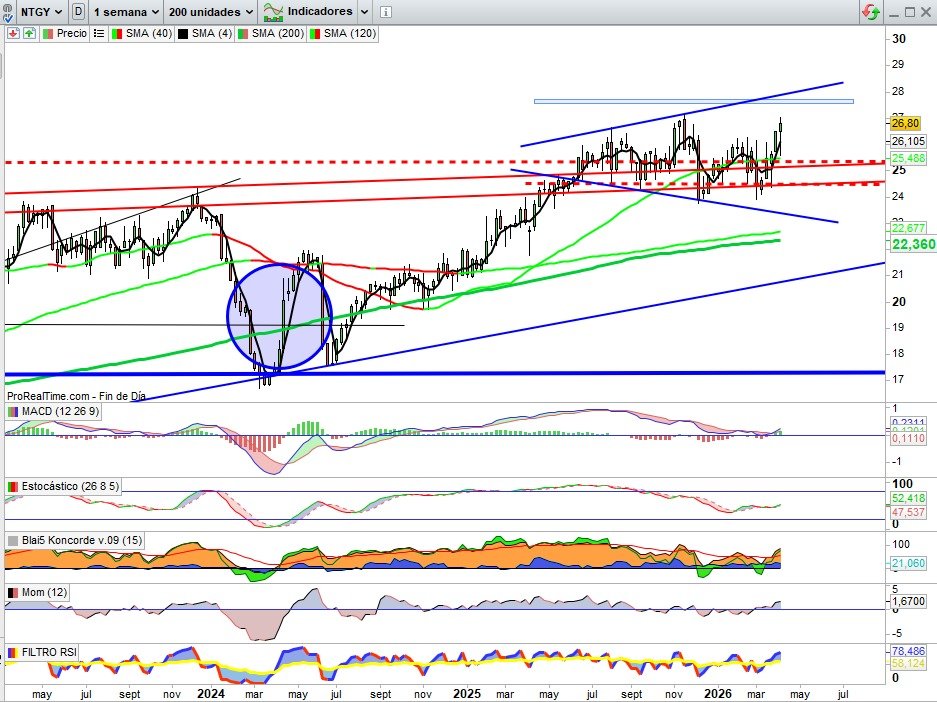Screen dimensions: 937x702
Task: Open MACD (12 26 9) panel settings
Action: point(53,411)
